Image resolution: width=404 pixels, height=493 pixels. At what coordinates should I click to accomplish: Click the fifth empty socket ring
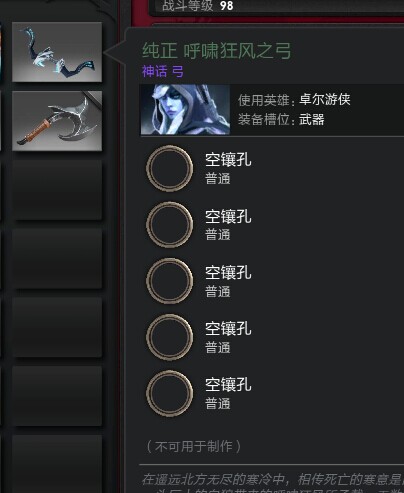pos(170,393)
